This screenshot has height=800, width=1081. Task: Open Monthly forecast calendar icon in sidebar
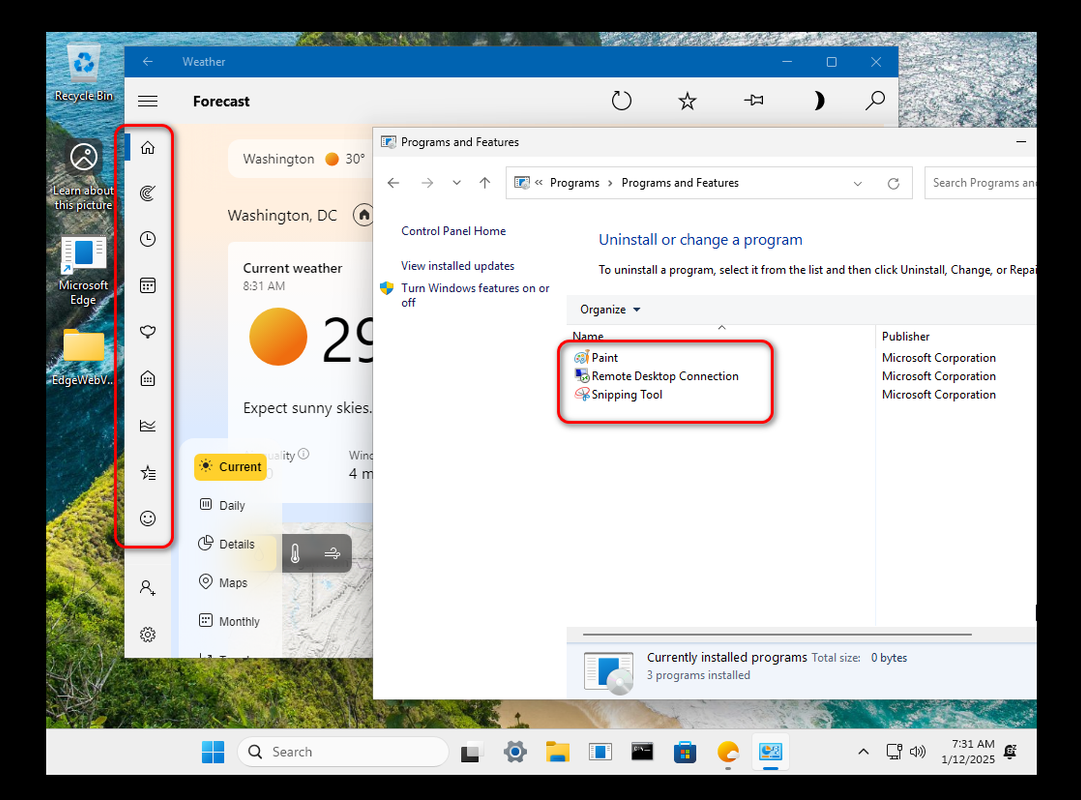click(x=148, y=286)
